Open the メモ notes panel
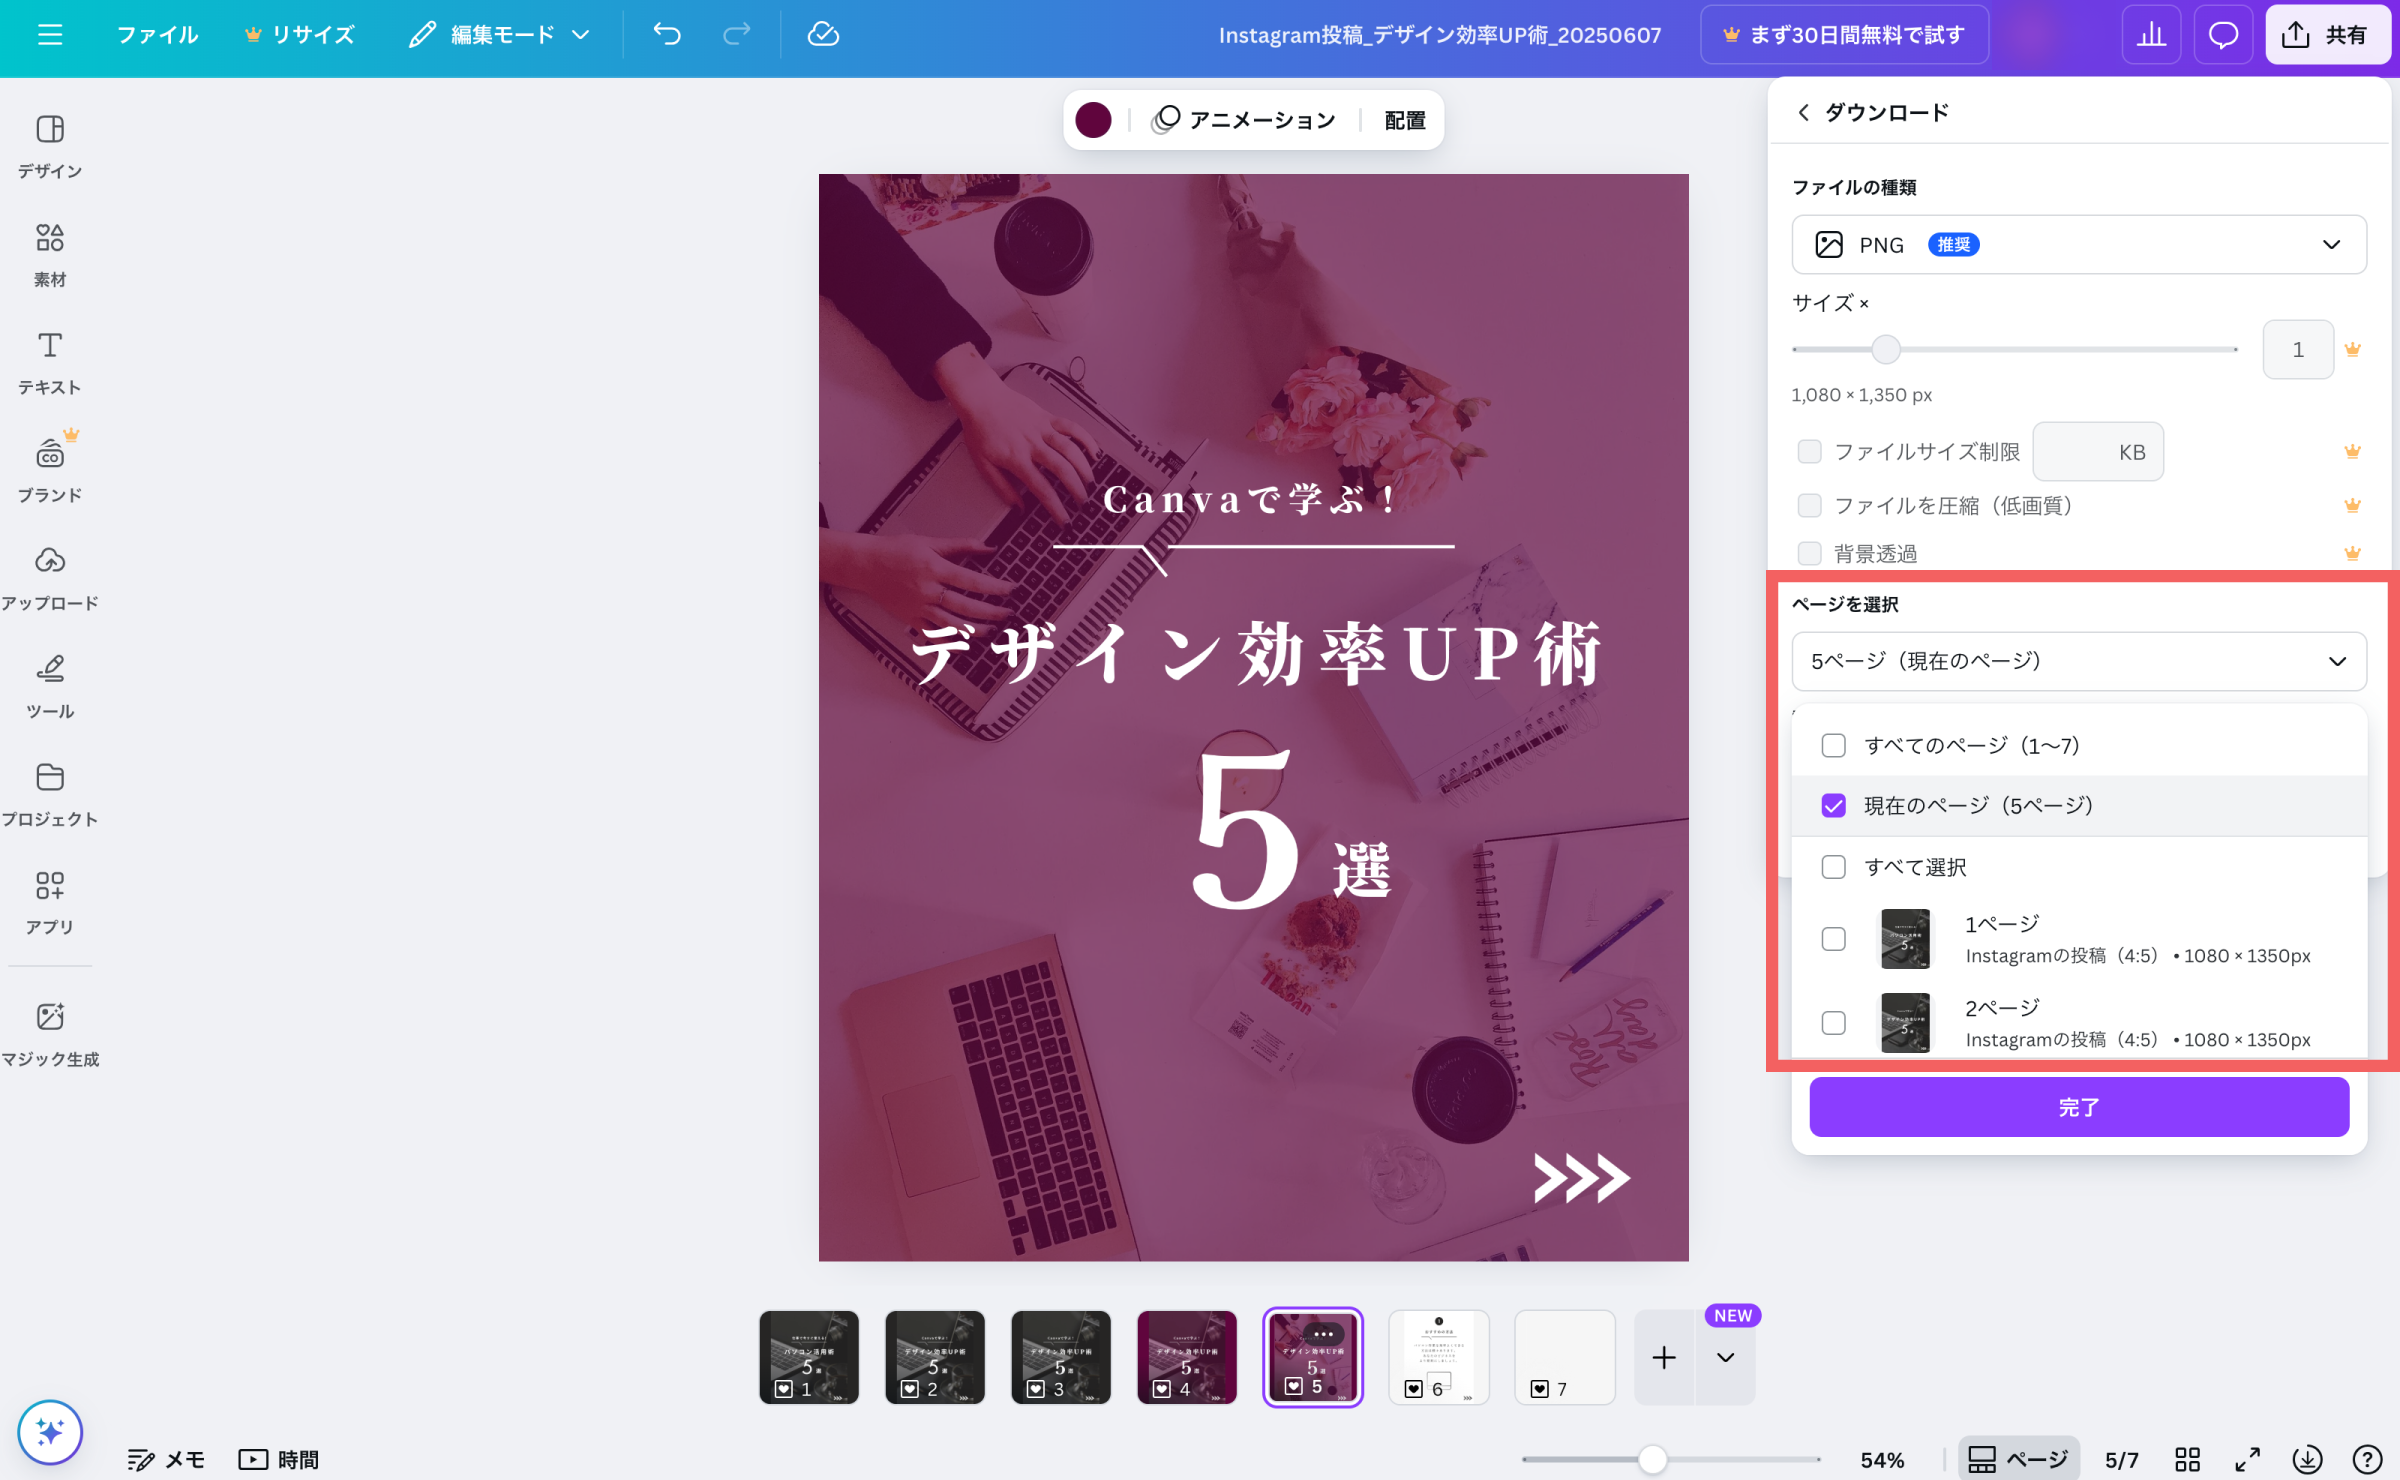 tap(166, 1459)
